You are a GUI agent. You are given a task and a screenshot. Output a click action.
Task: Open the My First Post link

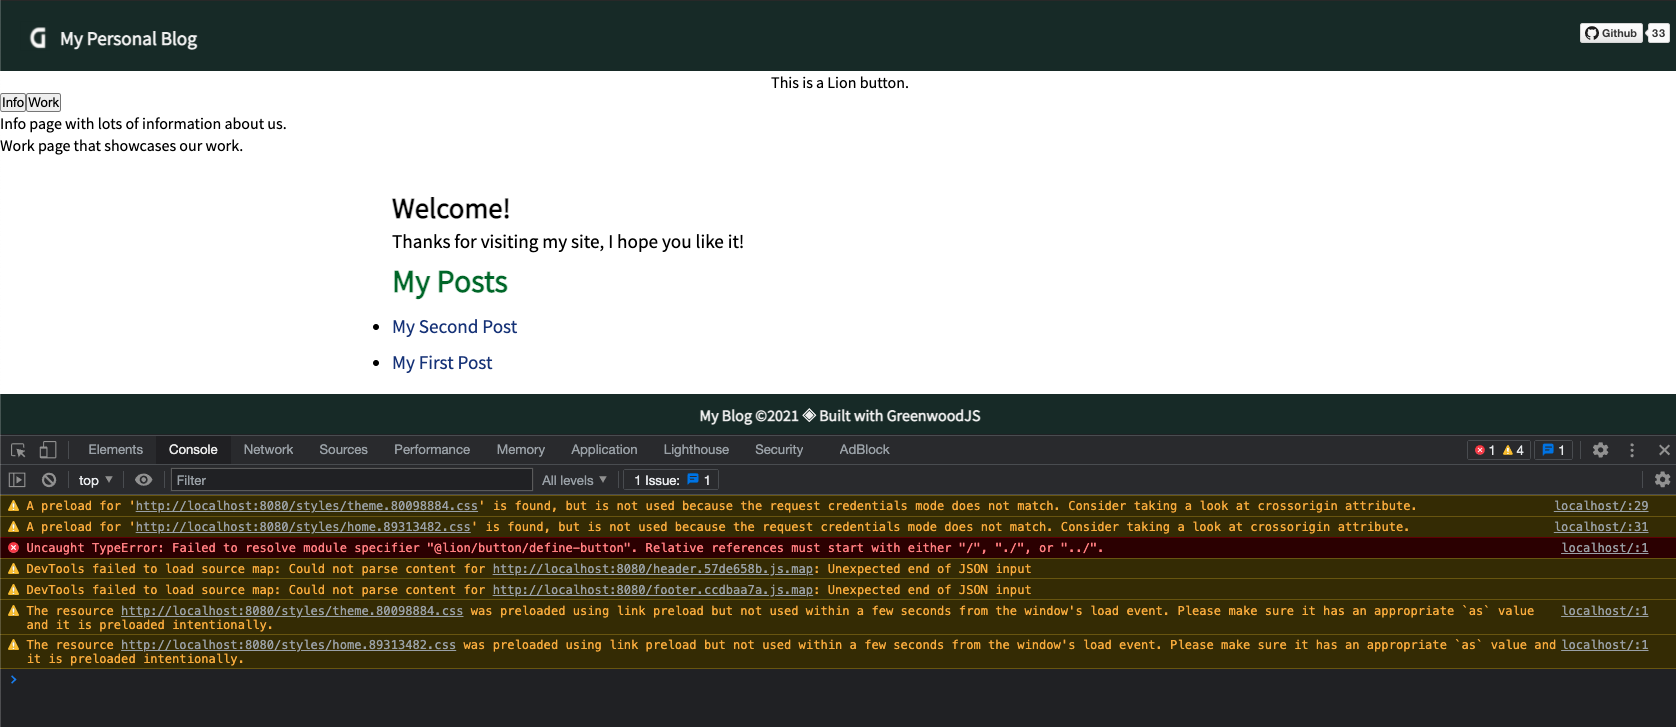442,363
